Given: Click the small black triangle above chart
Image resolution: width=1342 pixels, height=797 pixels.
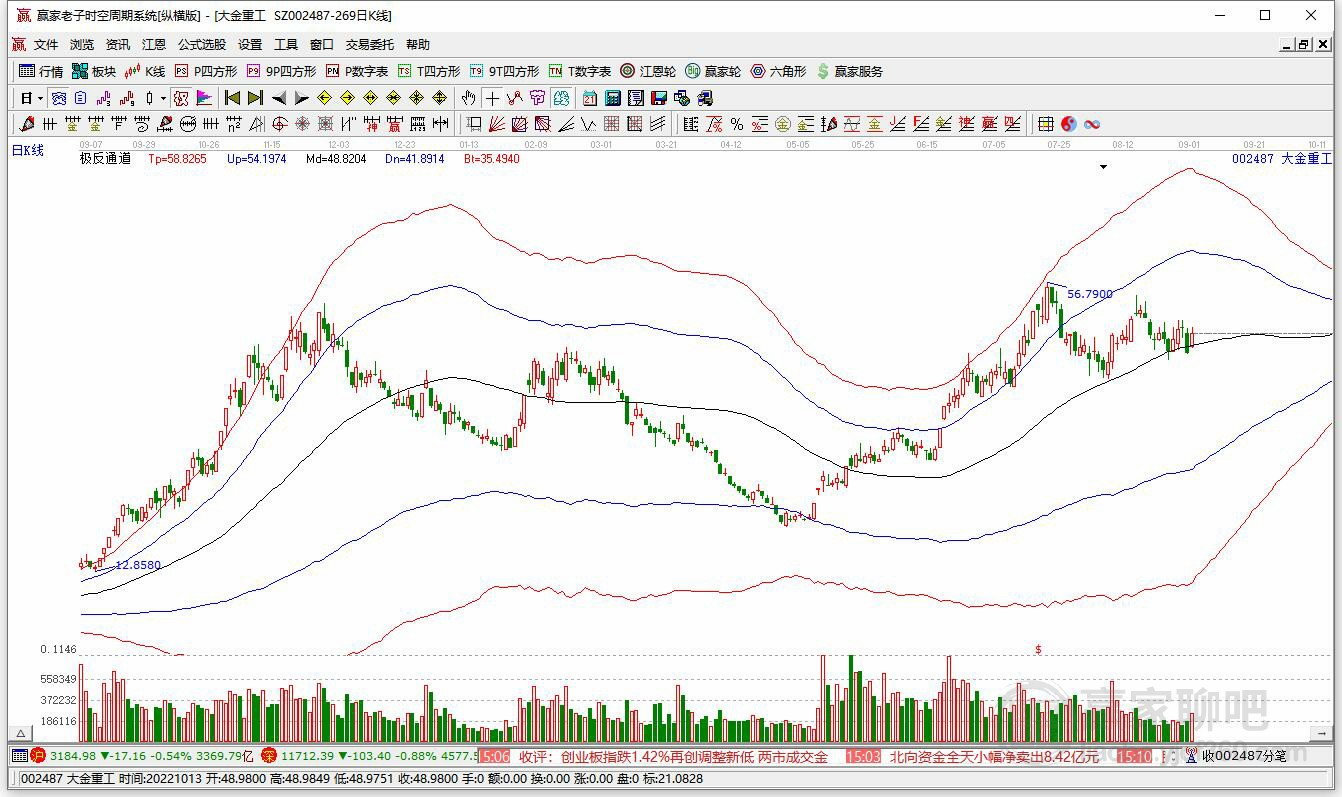Looking at the screenshot, I should (1104, 168).
